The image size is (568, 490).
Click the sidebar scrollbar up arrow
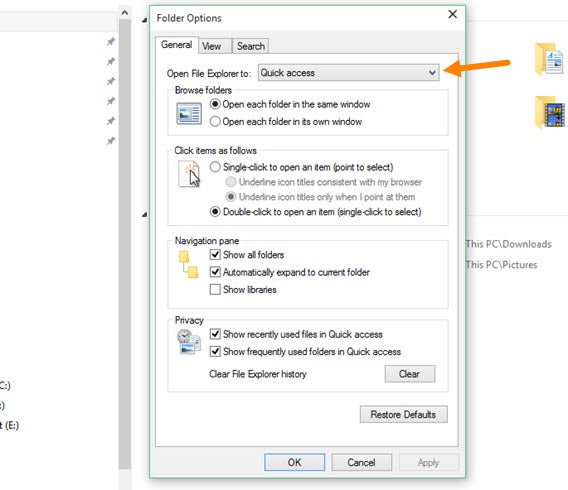tap(125, 13)
